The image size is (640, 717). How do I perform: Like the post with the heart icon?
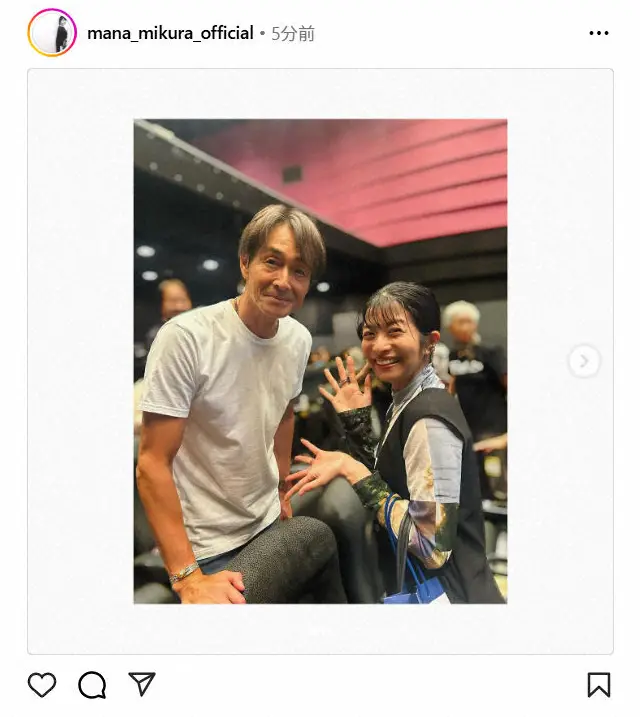click(42, 685)
